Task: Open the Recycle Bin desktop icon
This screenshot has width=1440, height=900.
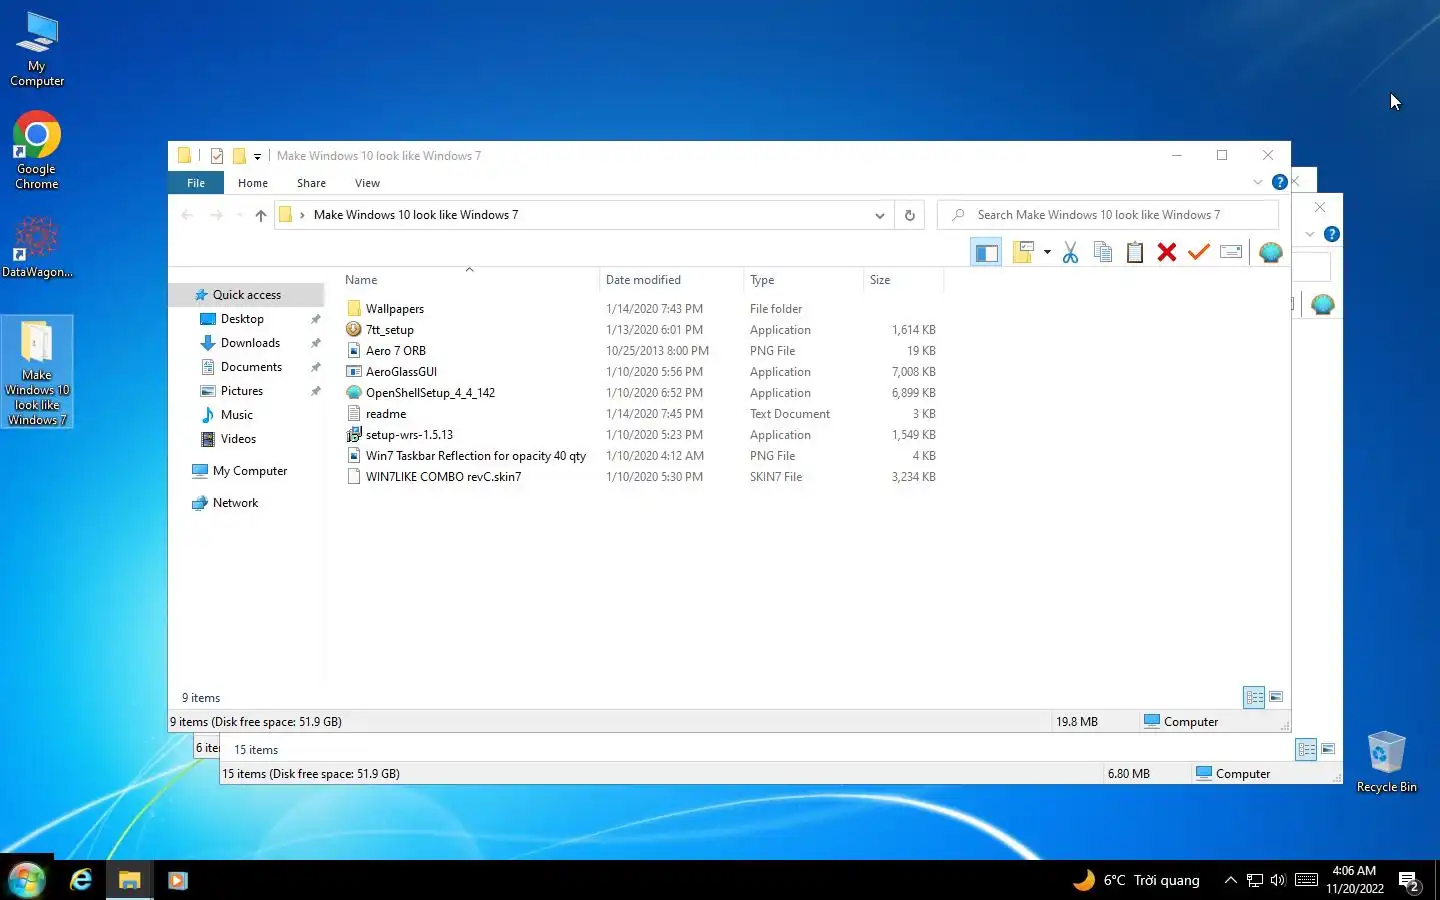Action: [1386, 762]
